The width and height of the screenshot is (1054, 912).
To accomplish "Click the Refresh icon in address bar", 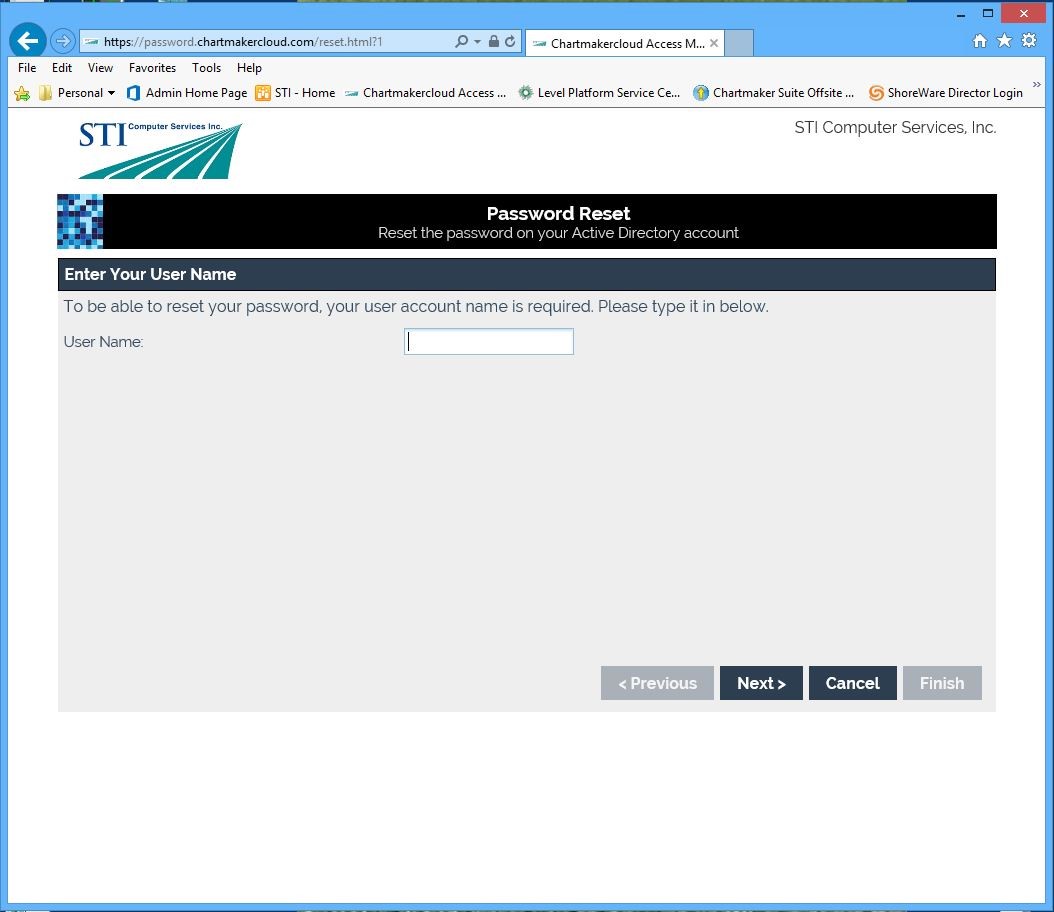I will [510, 42].
